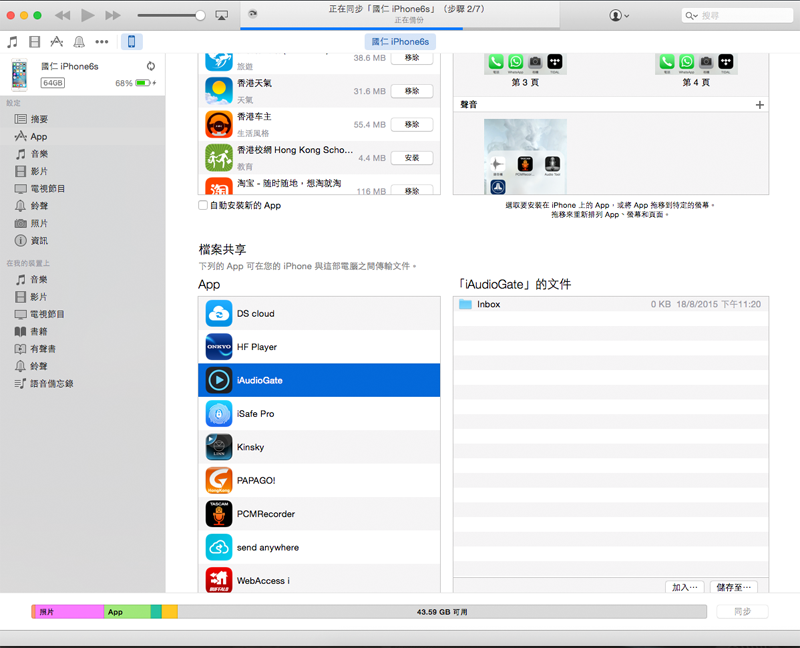Screen dimensions: 800x648
Task: Click the 64GB capacity label
Action: pos(53,83)
